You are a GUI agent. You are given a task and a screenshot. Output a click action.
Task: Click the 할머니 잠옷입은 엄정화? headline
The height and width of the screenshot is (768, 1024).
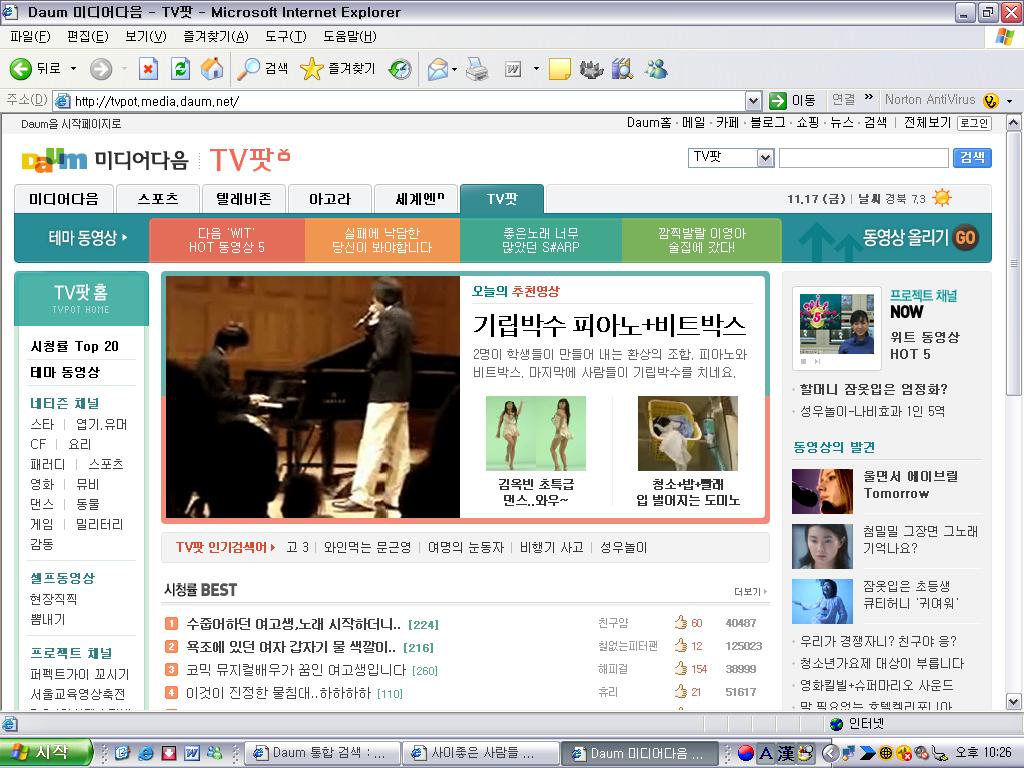pyautogui.click(x=874, y=389)
